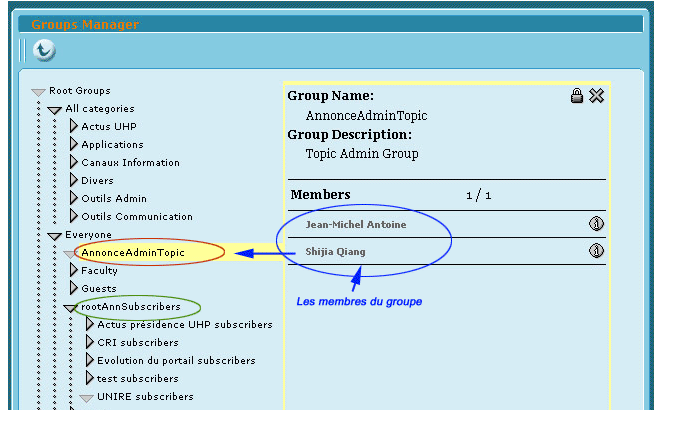Image resolution: width=680 pixels, height=430 pixels.
Task: Collapse the Everyone group node
Action: (54, 235)
